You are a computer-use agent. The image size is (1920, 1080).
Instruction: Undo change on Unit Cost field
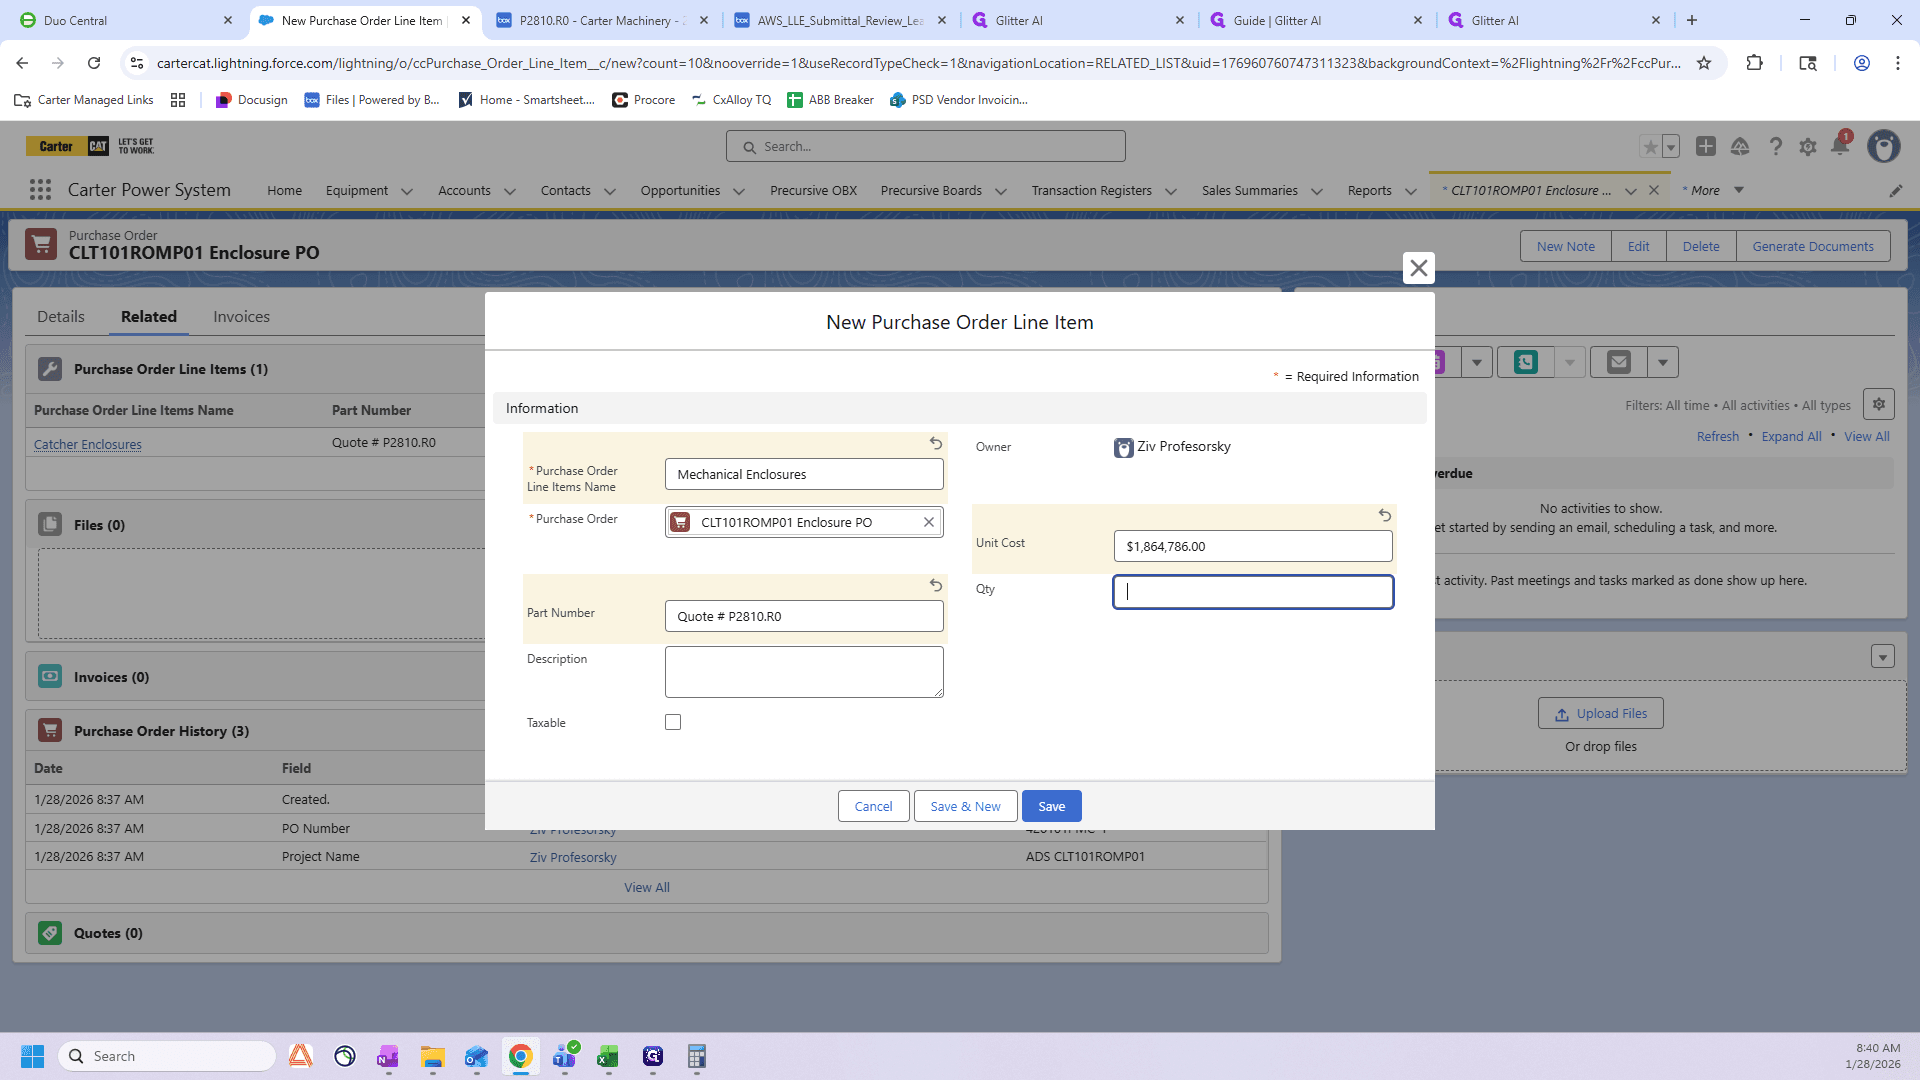pos(1385,515)
